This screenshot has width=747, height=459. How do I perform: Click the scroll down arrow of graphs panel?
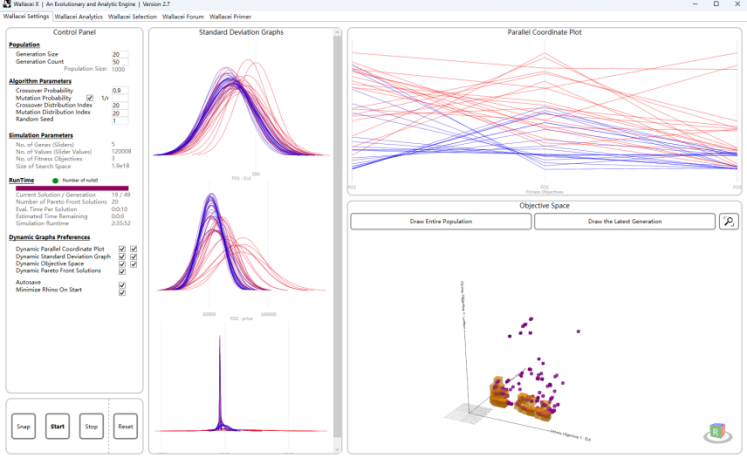[337, 449]
